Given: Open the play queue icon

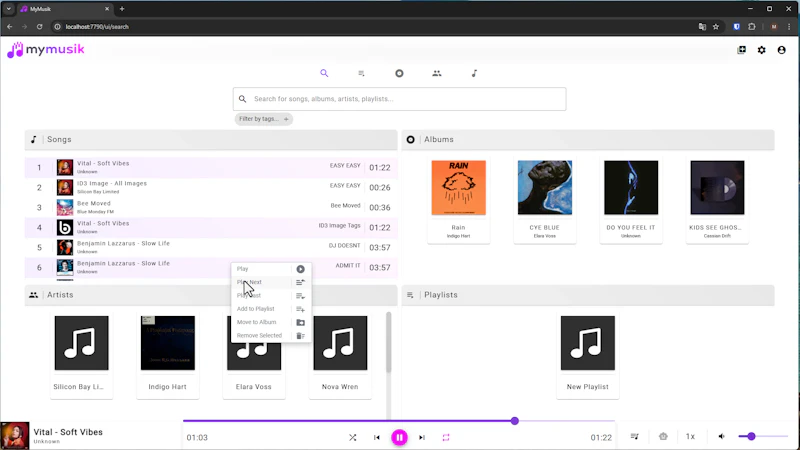Looking at the screenshot, I should tap(634, 437).
